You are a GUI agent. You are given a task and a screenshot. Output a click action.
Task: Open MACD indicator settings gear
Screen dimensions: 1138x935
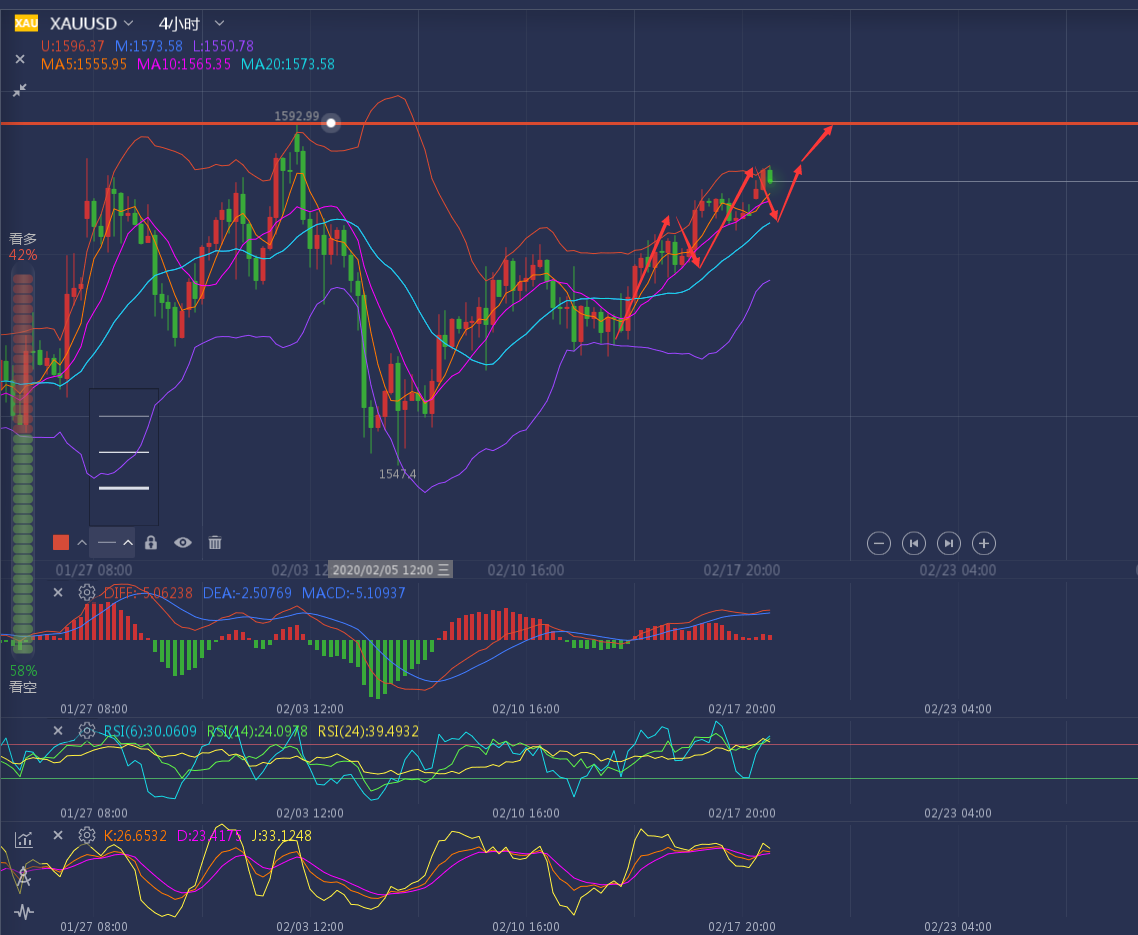[x=87, y=592]
